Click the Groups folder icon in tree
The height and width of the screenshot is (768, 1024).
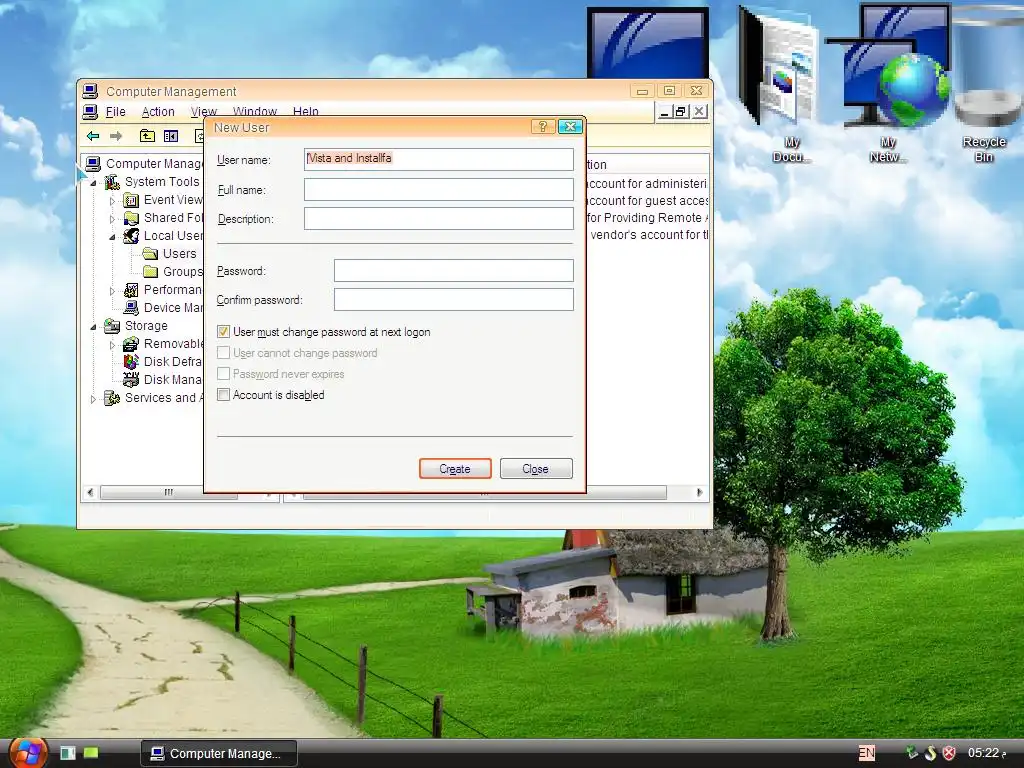coord(150,272)
